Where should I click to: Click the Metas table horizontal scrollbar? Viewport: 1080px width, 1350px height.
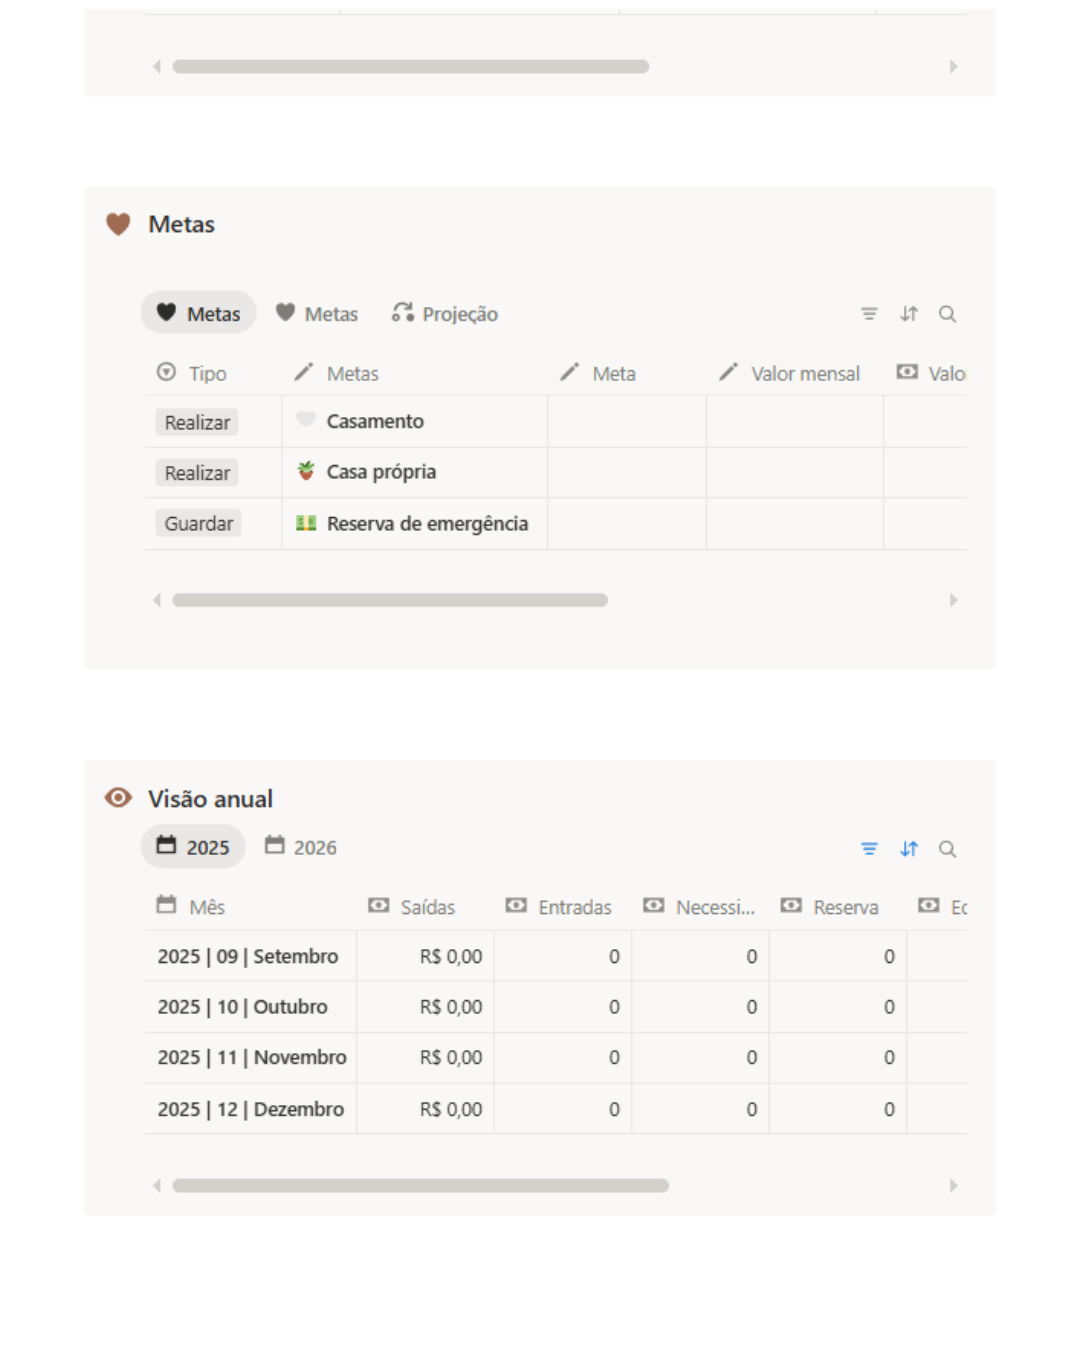click(390, 600)
